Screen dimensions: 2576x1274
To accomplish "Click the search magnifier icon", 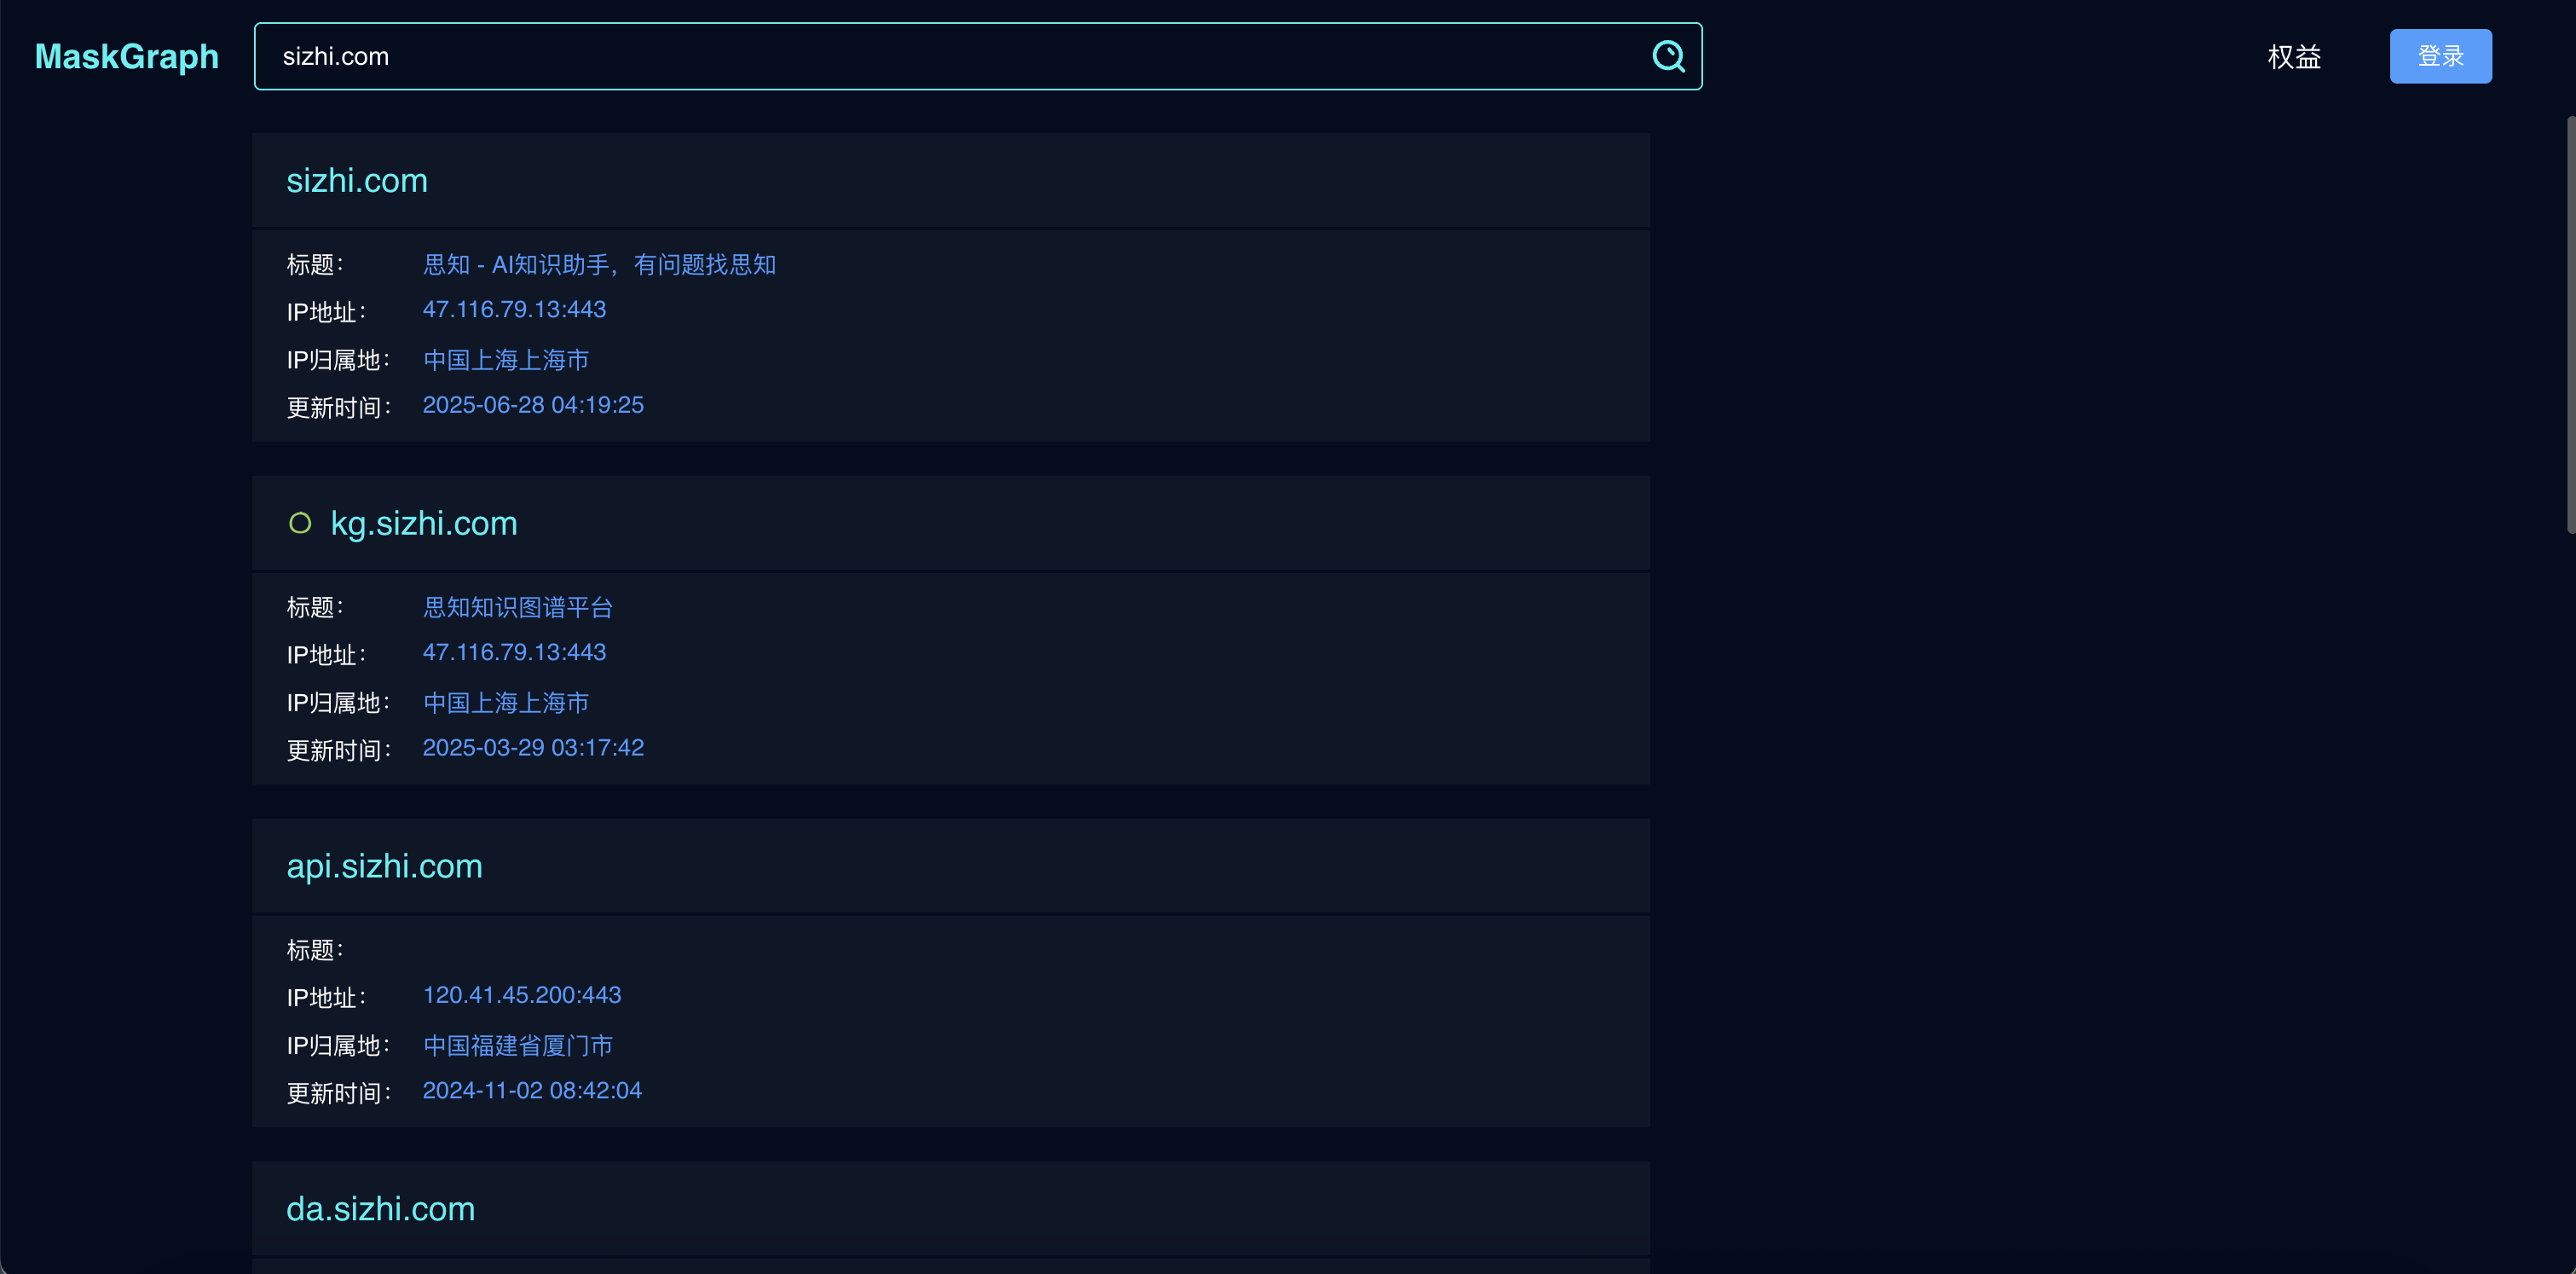I will (1668, 56).
